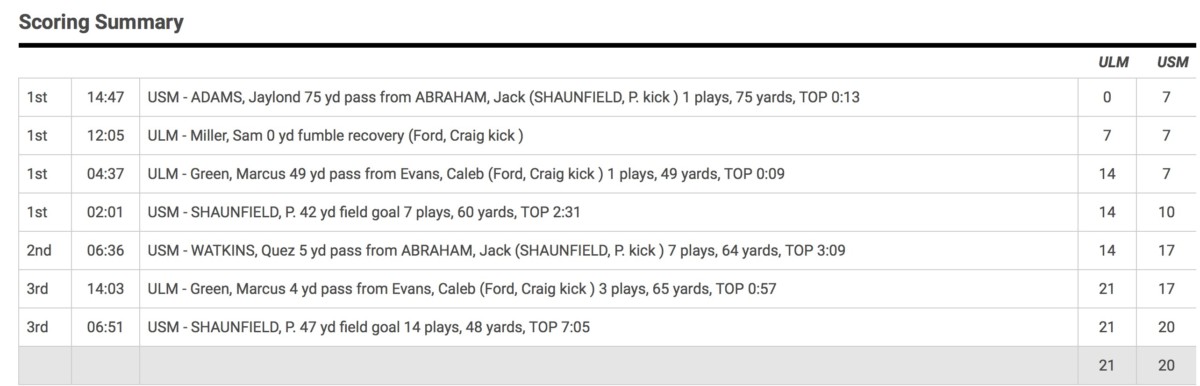
Task: Click the 02:01 time cell
Action: 105,212
